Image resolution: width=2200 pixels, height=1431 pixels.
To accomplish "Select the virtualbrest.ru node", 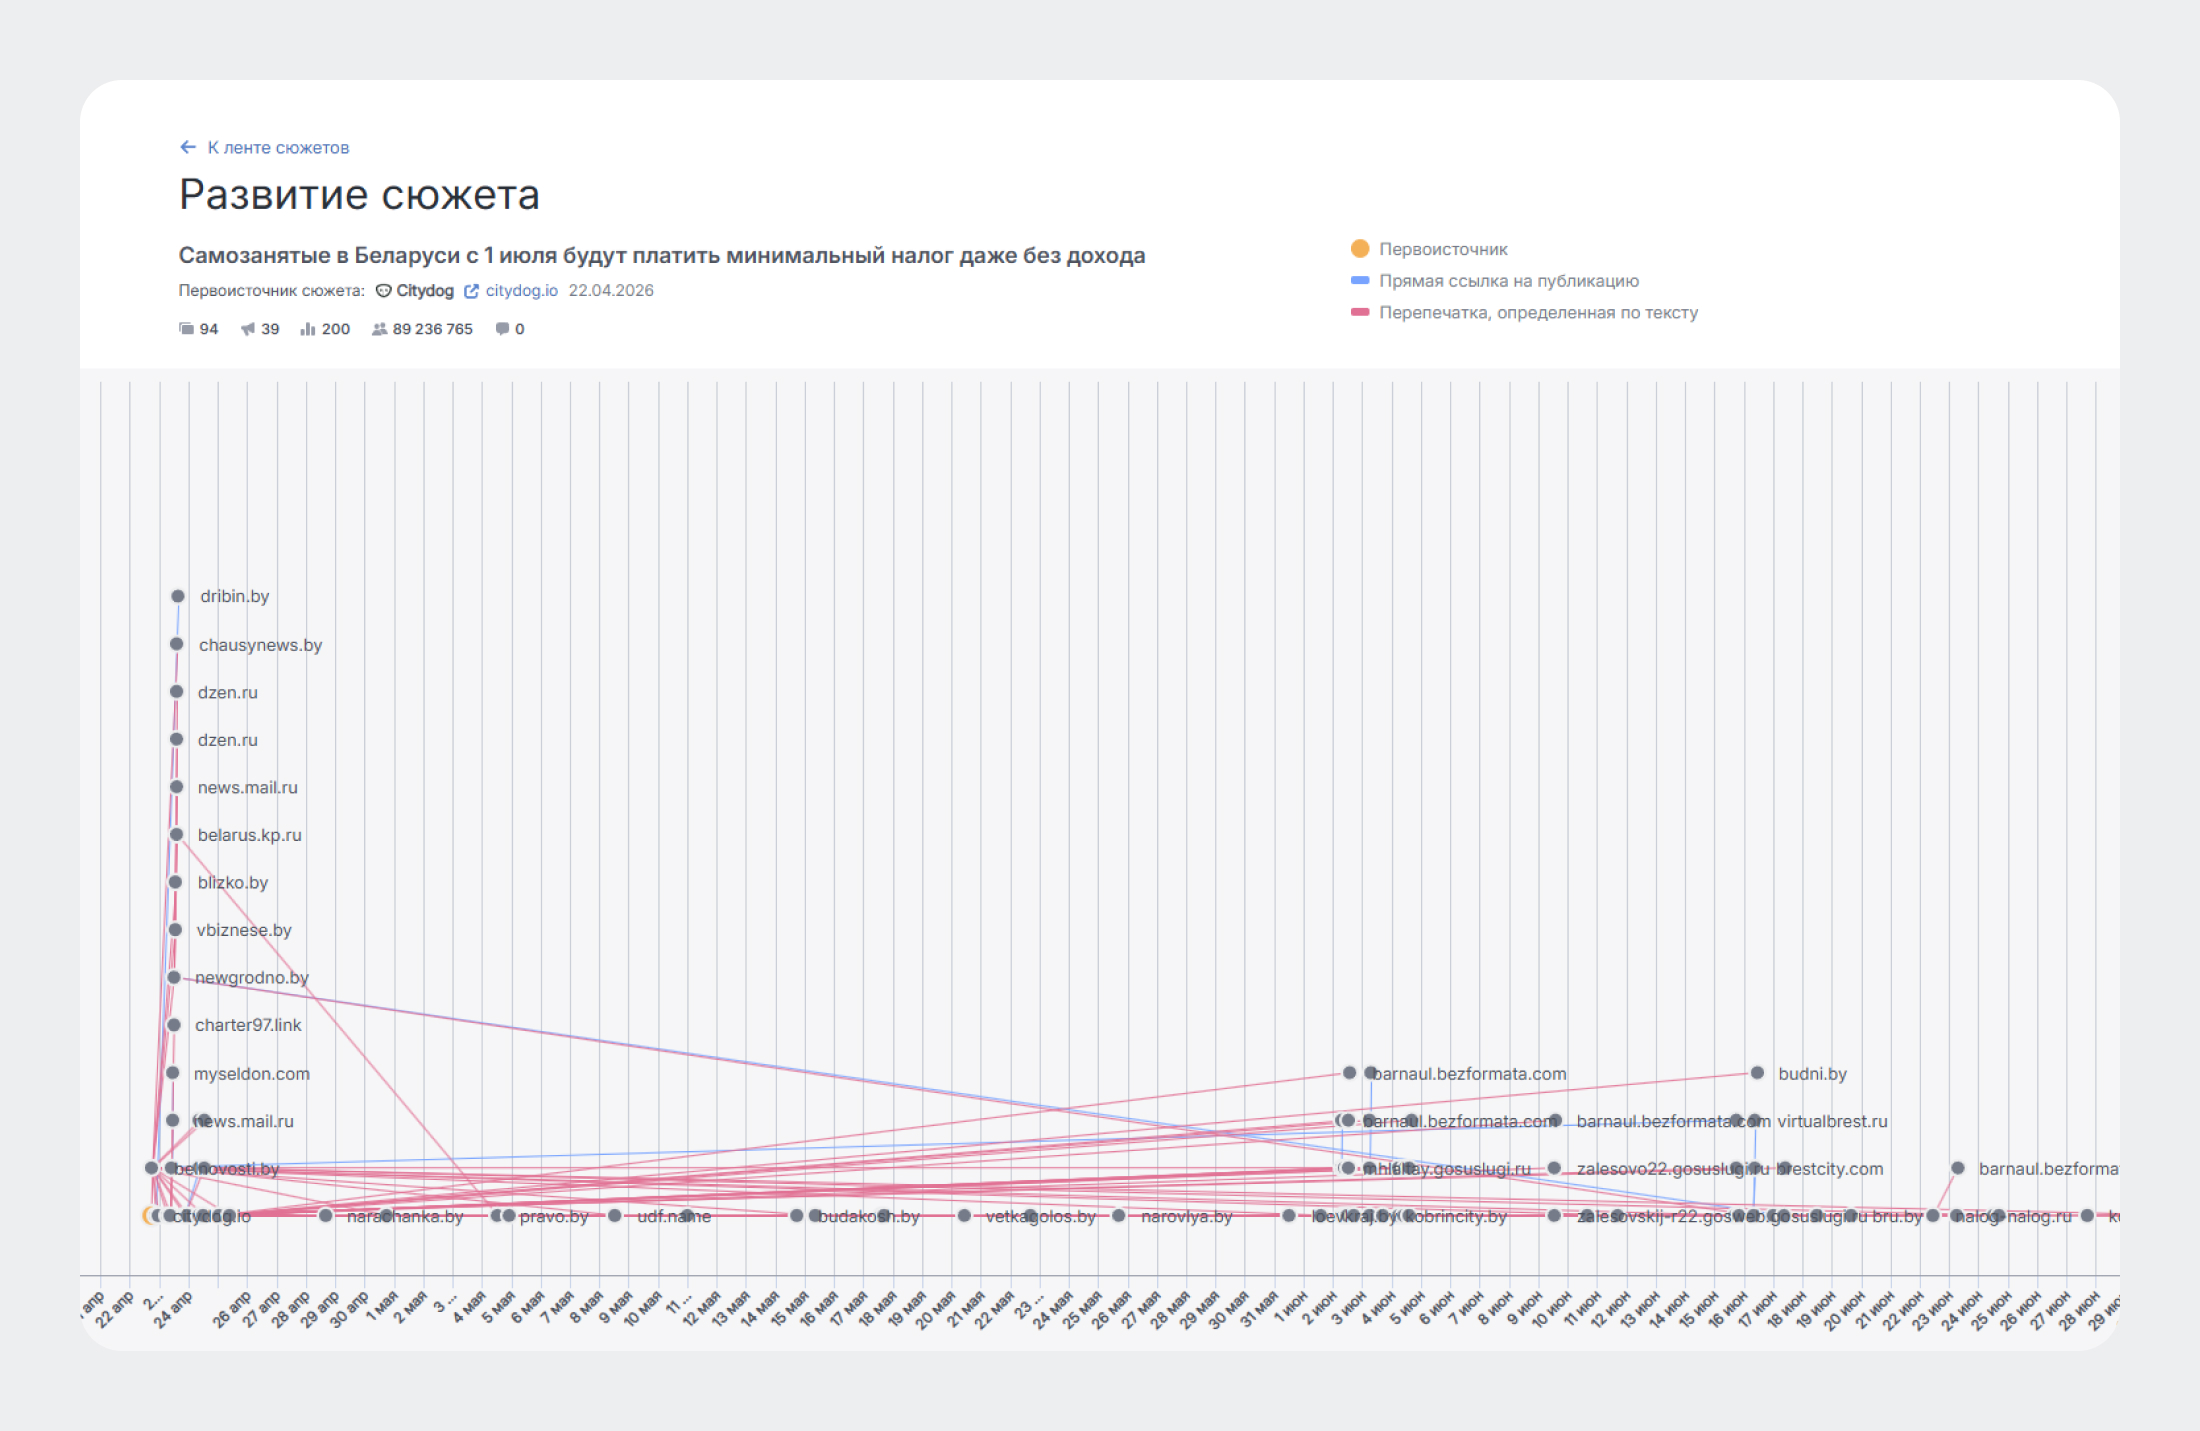I will [1755, 1120].
